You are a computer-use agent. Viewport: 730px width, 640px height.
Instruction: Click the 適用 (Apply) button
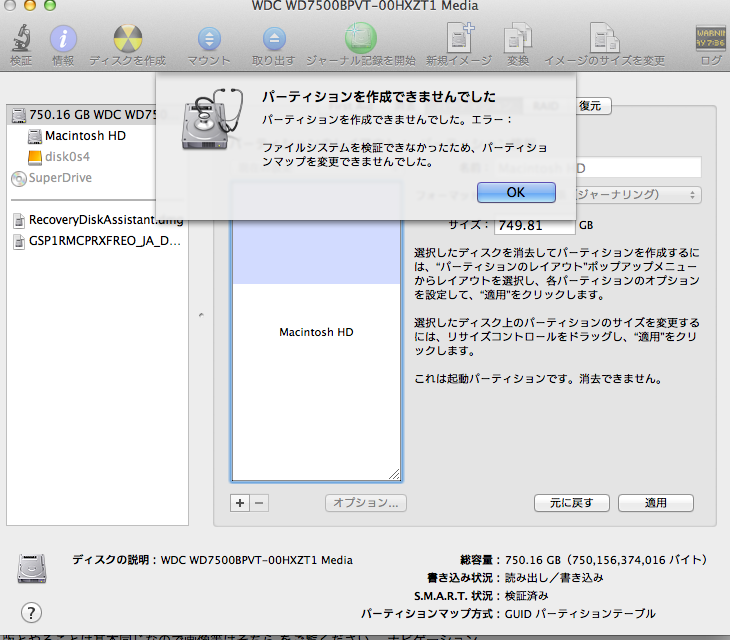click(655, 503)
